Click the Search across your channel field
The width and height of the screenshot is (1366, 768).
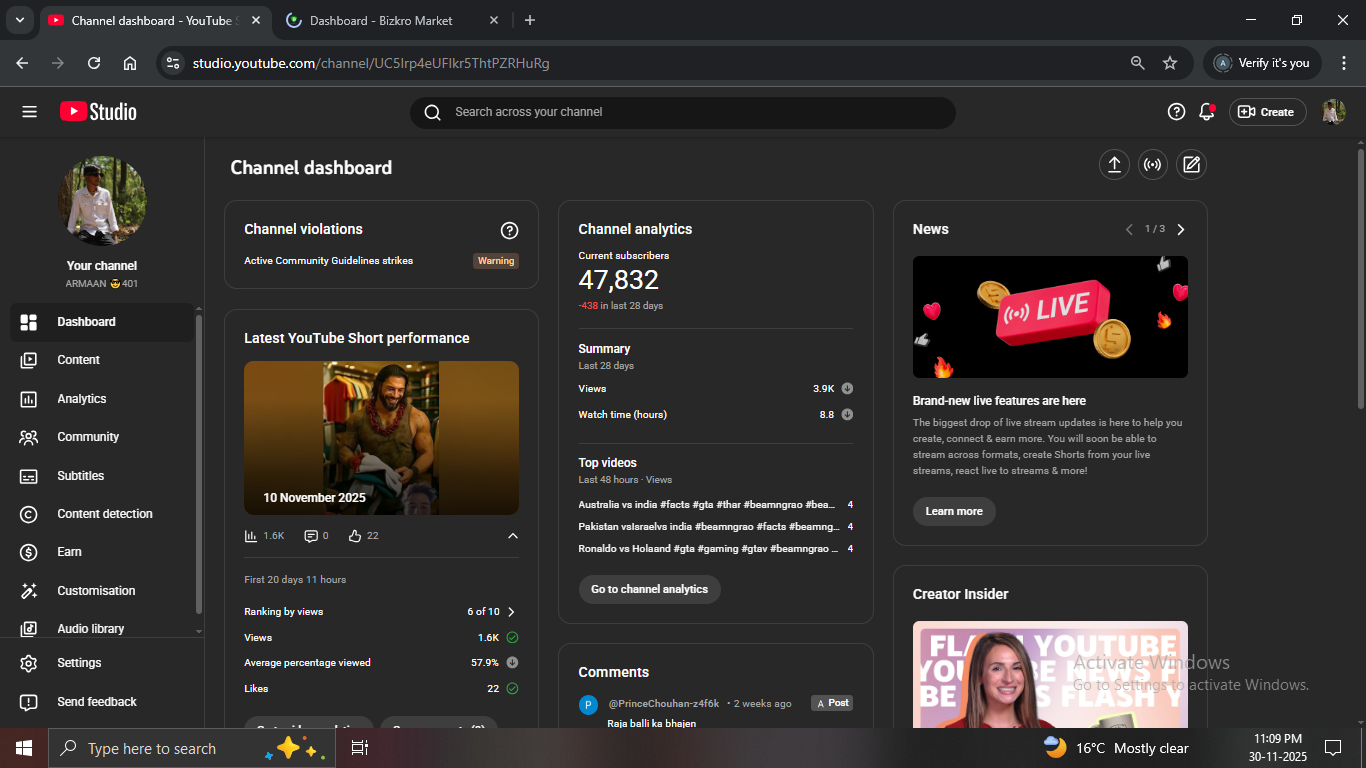pyautogui.click(x=682, y=112)
